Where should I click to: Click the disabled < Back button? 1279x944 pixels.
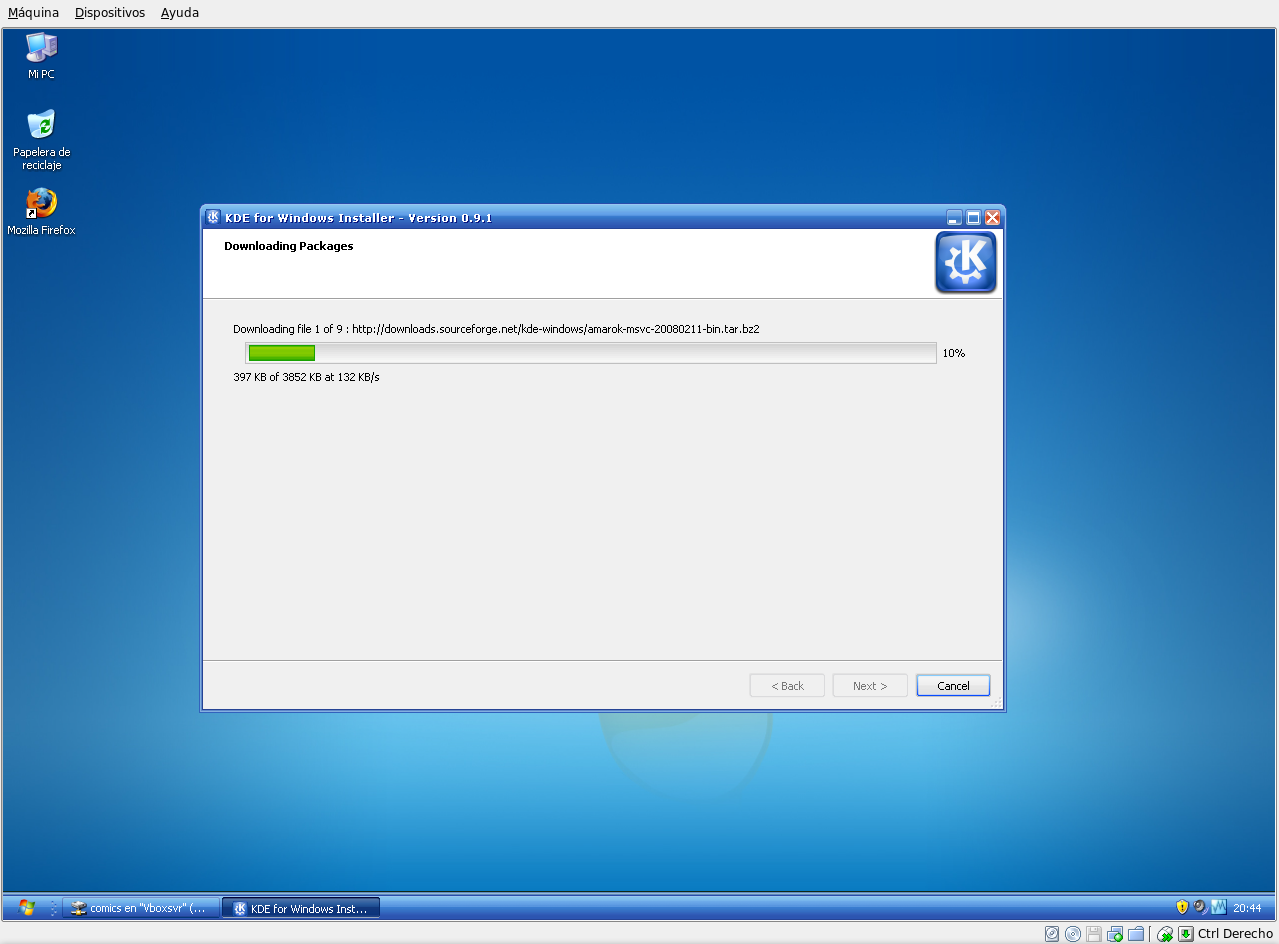pyautogui.click(x=787, y=686)
